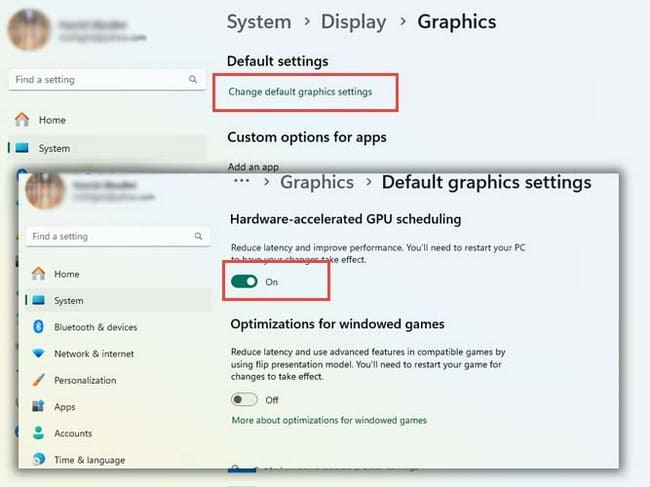Go back to Graphics in the front window breadcrumb
Viewport: 650px width, 487px height.
[x=316, y=182]
